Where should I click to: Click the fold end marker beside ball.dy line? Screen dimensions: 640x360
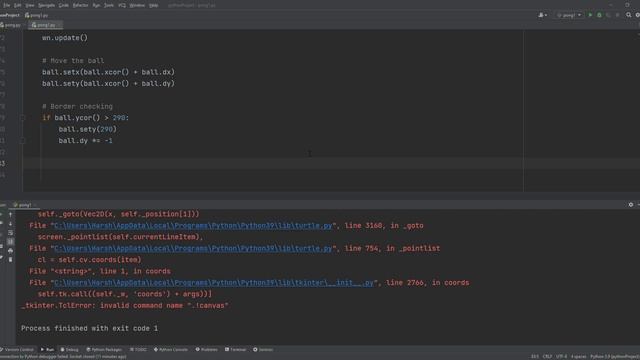(23, 140)
